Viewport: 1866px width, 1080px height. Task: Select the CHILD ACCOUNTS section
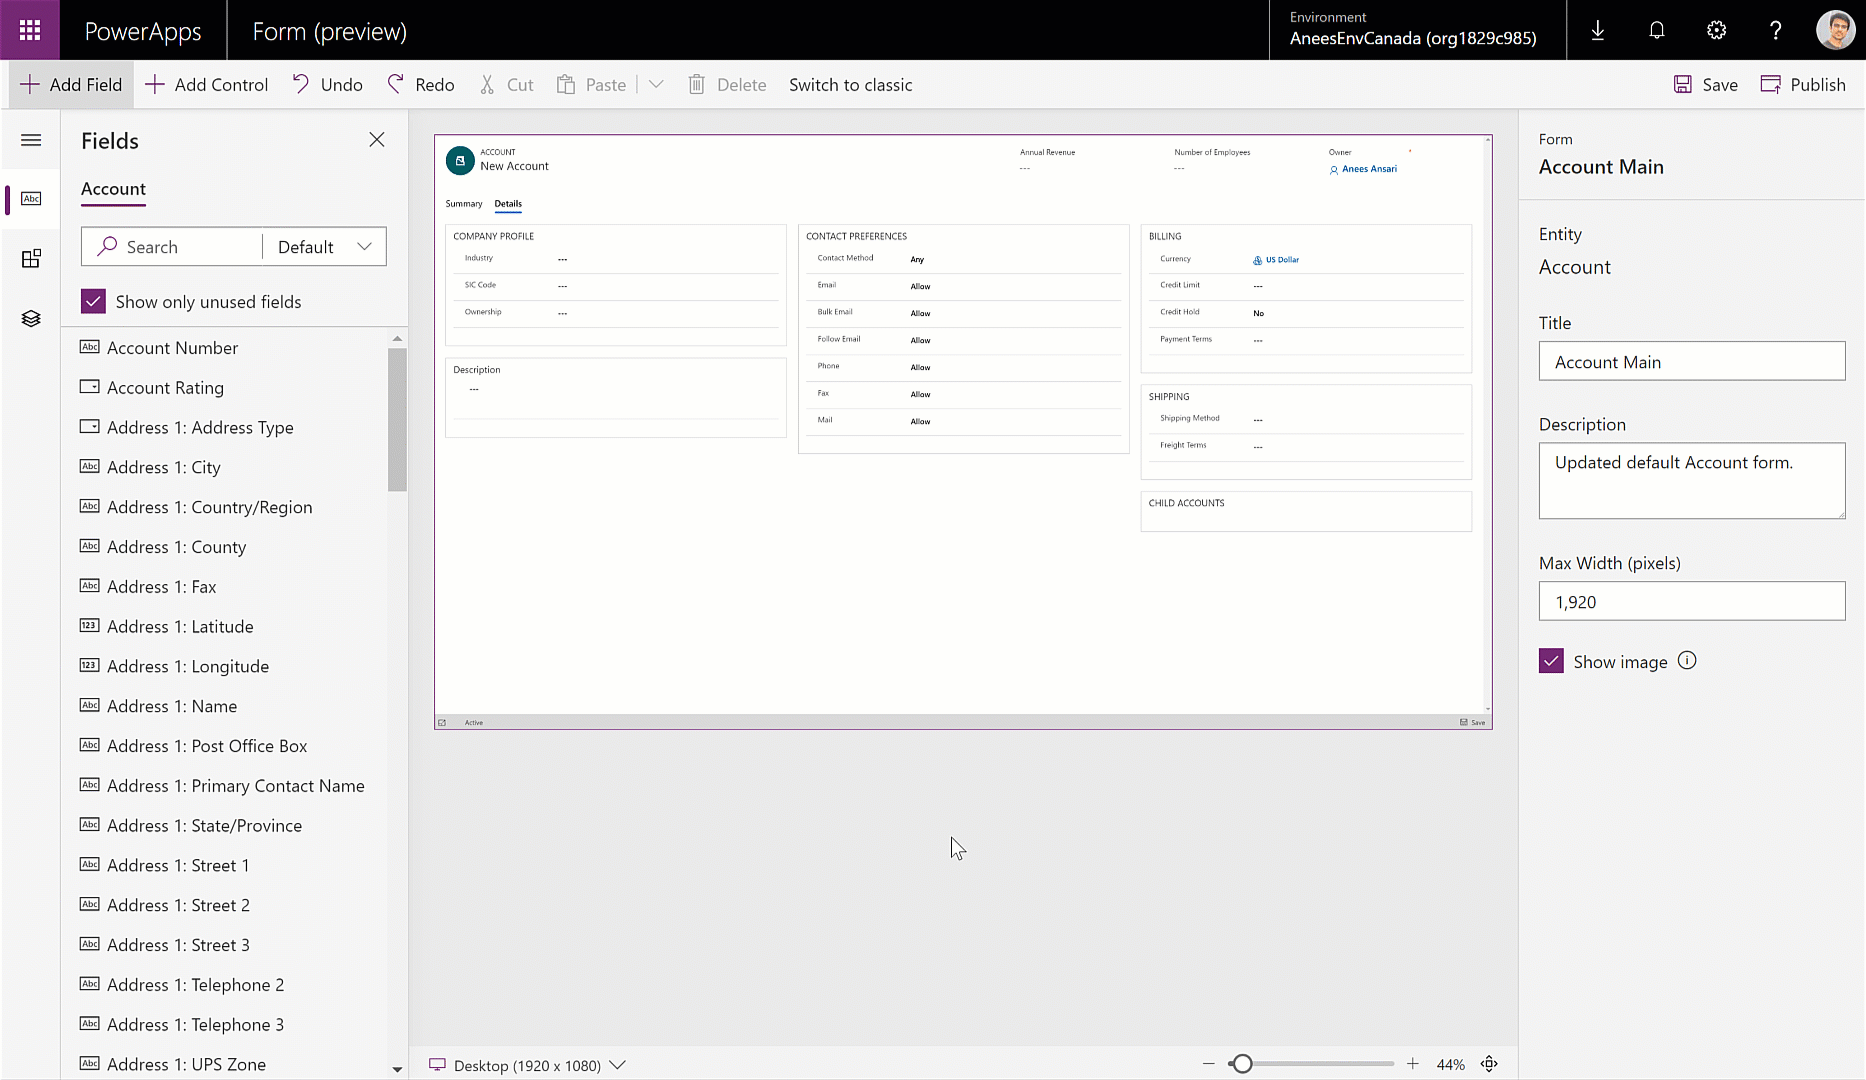point(1306,511)
